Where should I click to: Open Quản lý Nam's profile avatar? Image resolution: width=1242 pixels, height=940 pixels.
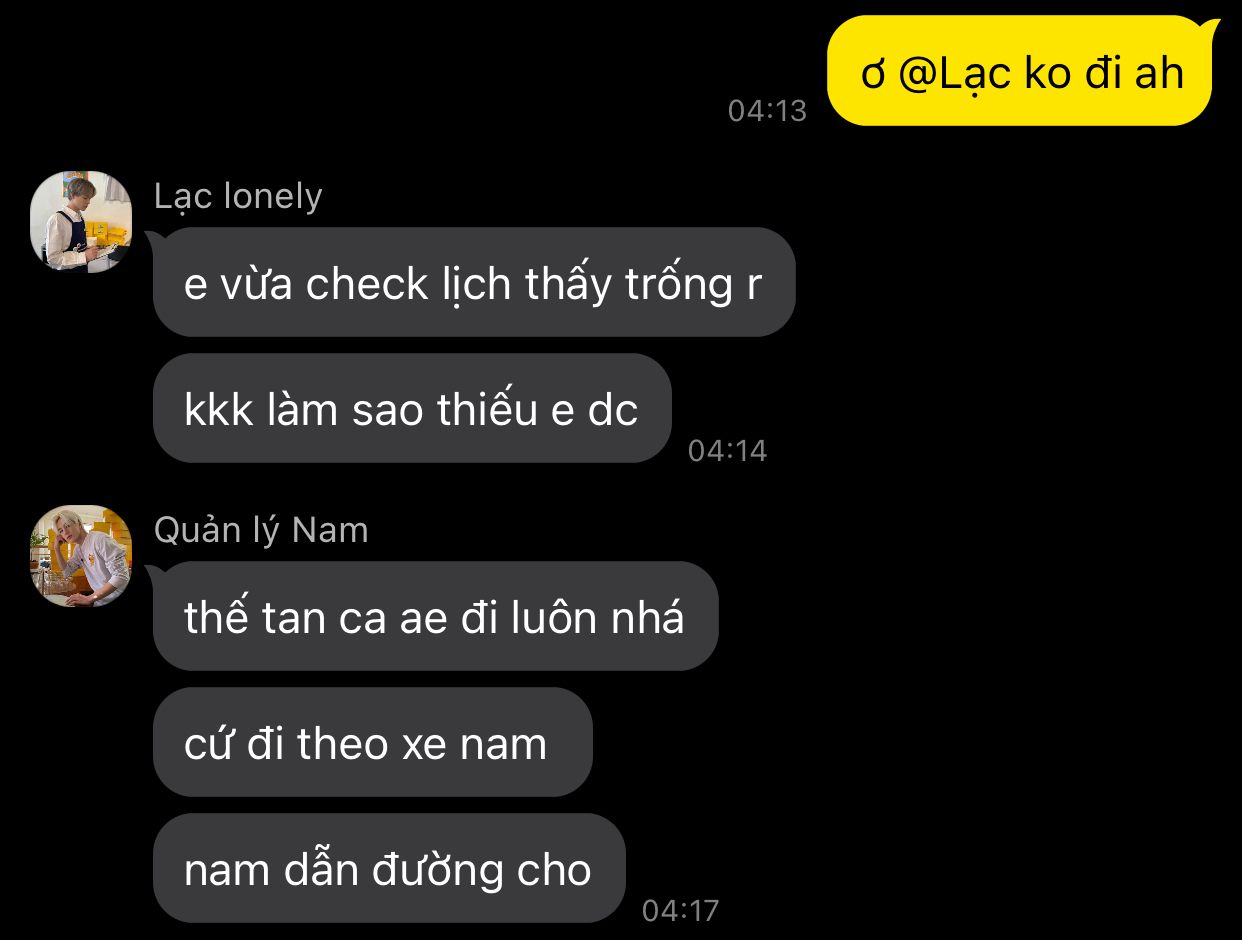[81, 556]
